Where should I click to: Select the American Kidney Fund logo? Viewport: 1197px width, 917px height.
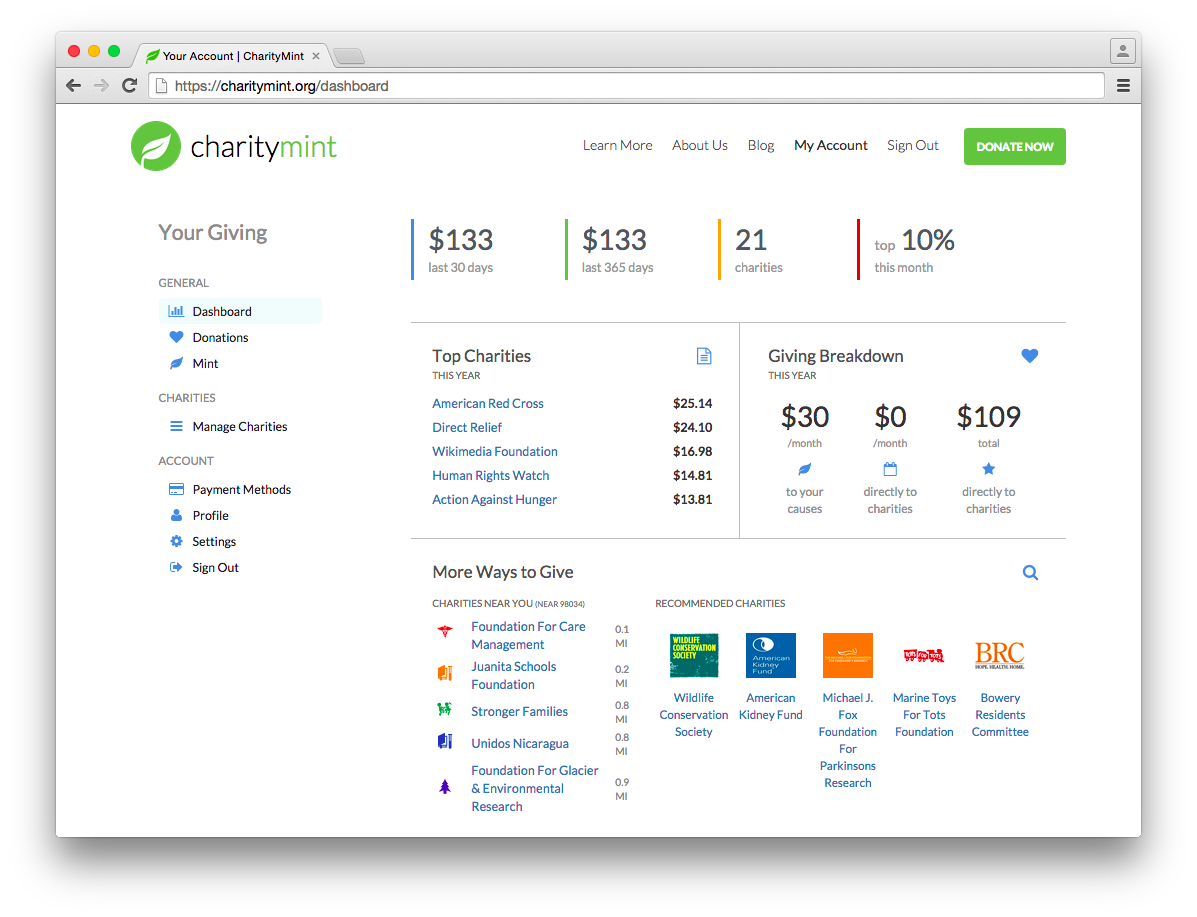[x=771, y=655]
